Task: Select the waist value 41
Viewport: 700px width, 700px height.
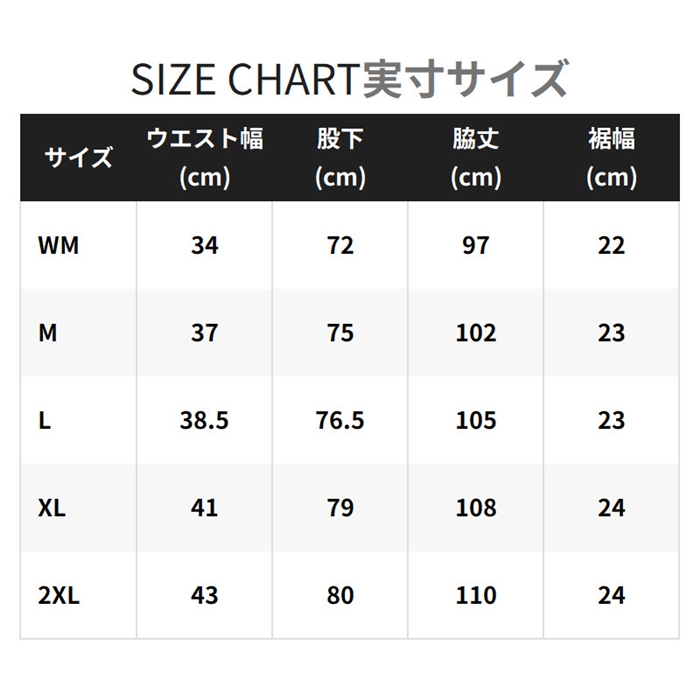Action: (204, 508)
